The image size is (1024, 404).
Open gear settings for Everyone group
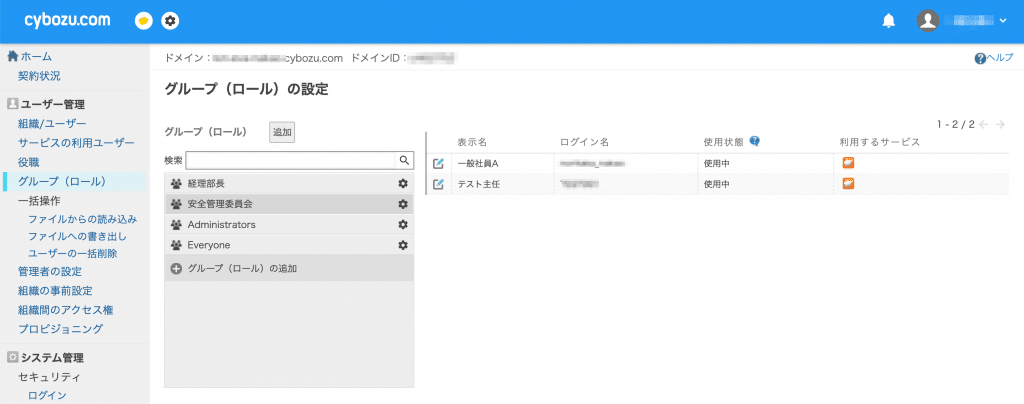pyautogui.click(x=403, y=245)
